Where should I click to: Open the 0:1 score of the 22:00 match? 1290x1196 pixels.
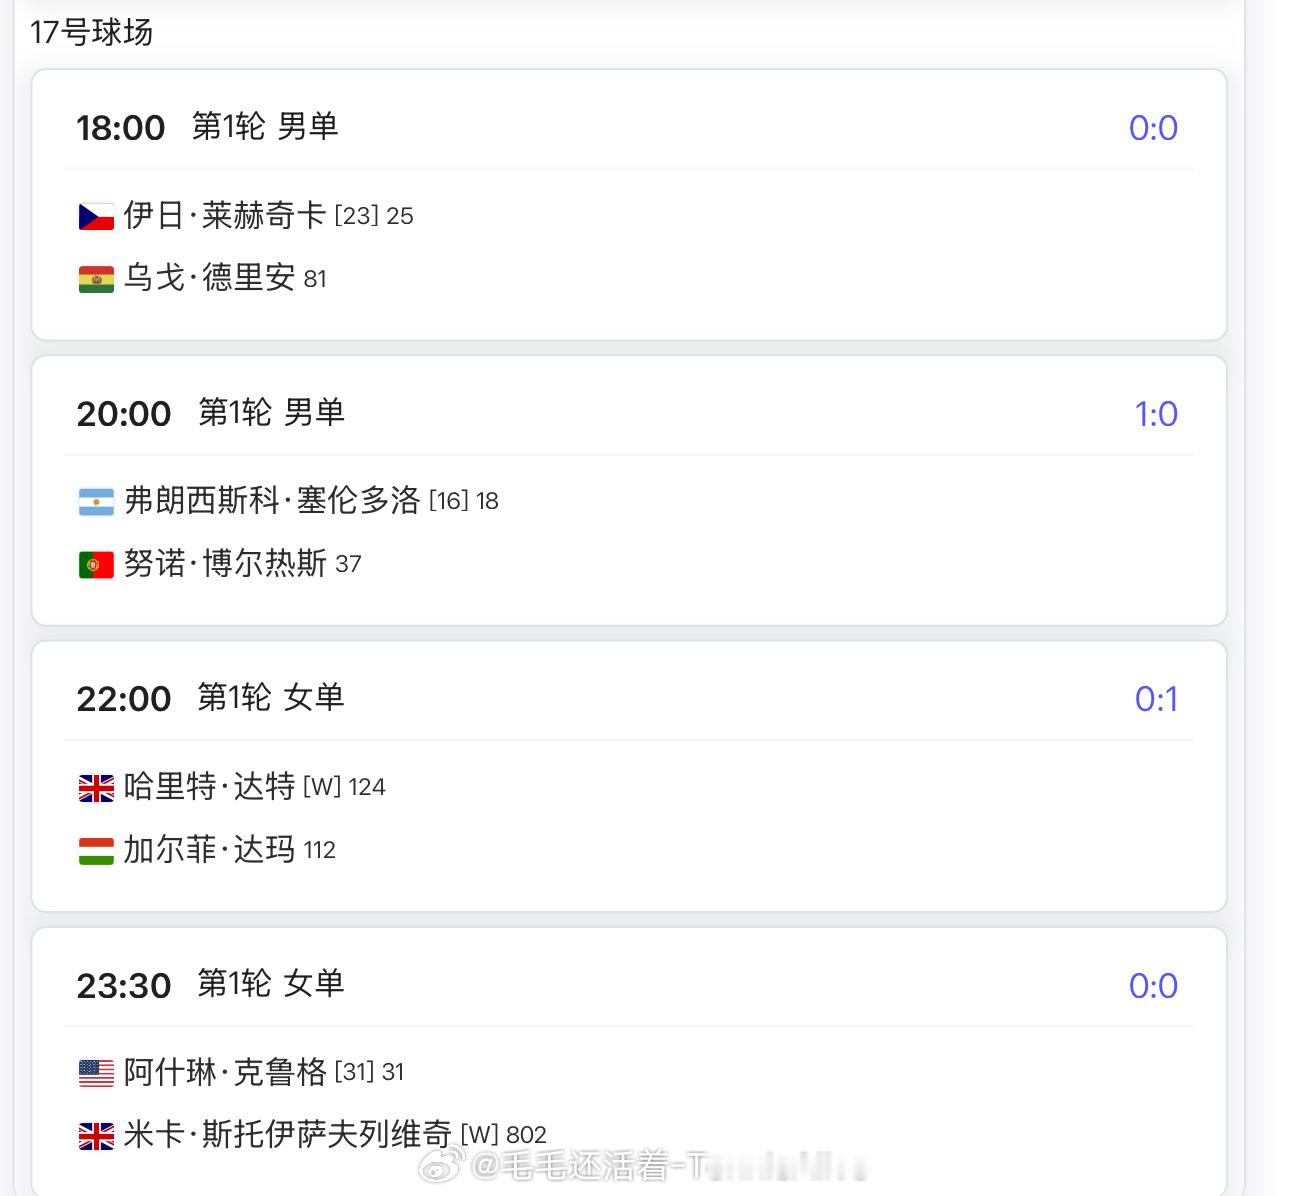pyautogui.click(x=1156, y=699)
